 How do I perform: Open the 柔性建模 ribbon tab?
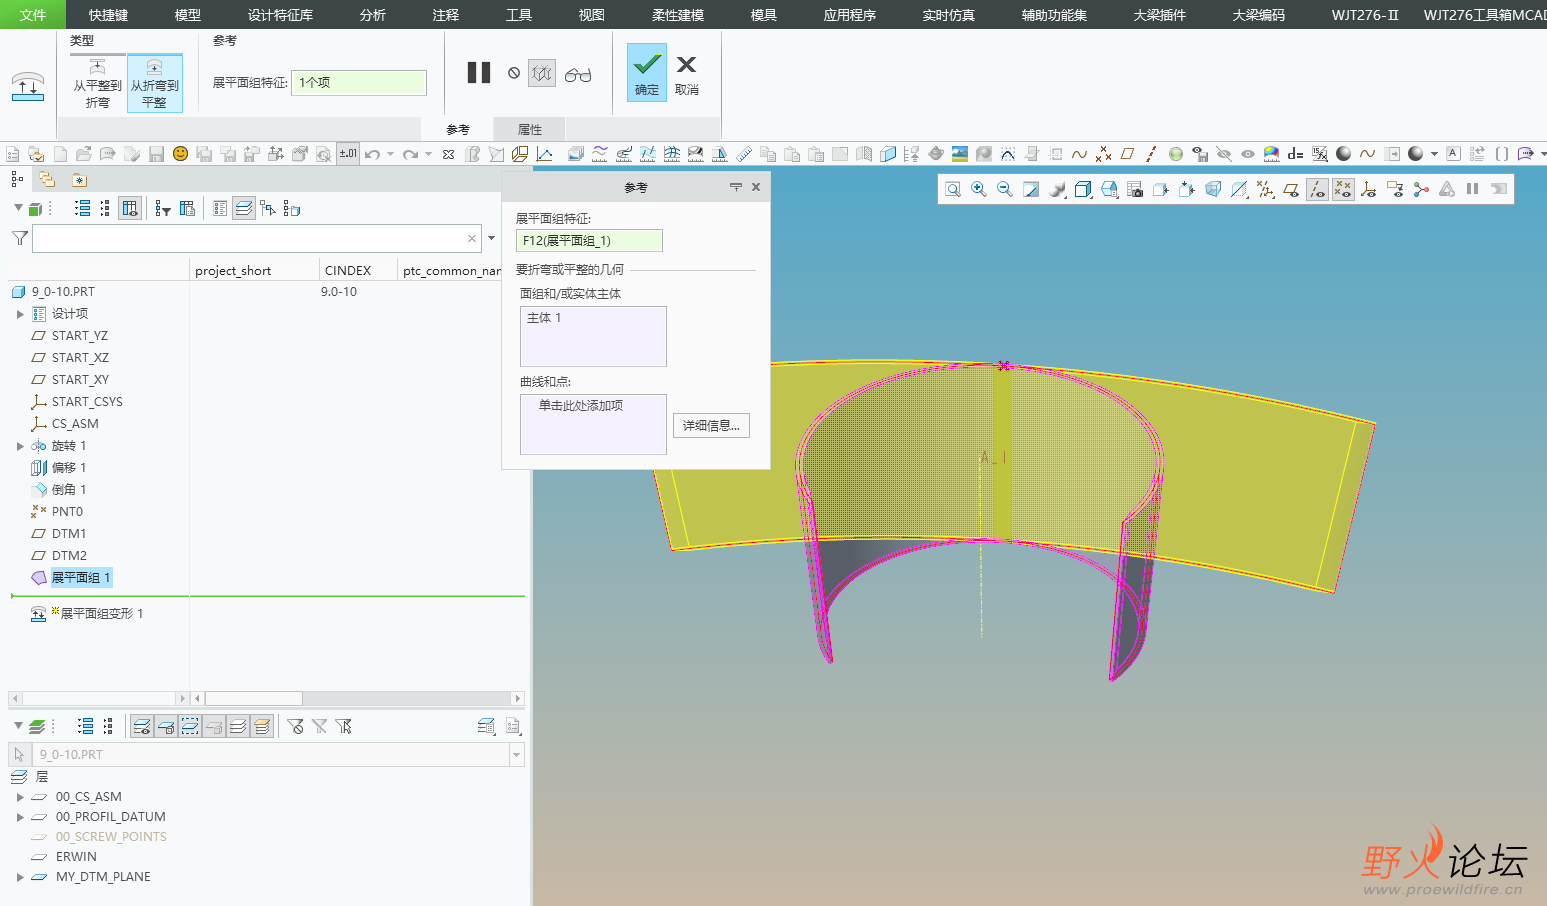tap(678, 15)
